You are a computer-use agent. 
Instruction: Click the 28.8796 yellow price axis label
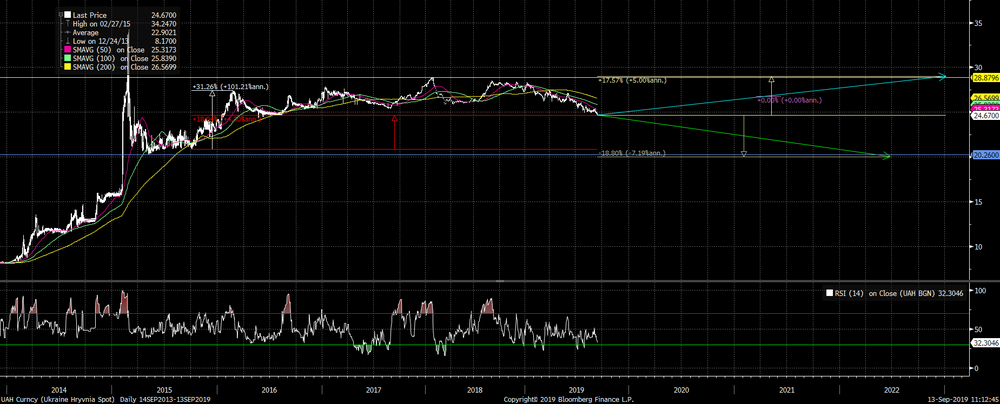[984, 77]
